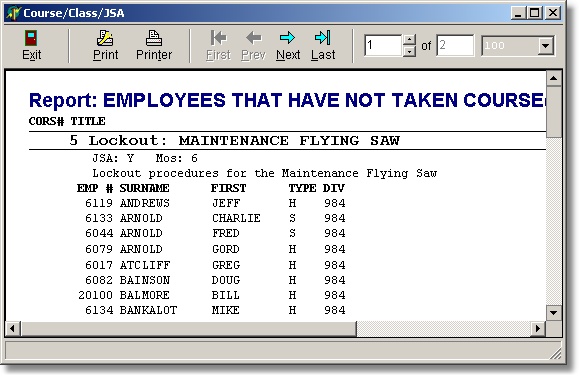The image size is (579, 377).
Task: Click horizontal scrollbar left arrow
Action: (x=13, y=328)
